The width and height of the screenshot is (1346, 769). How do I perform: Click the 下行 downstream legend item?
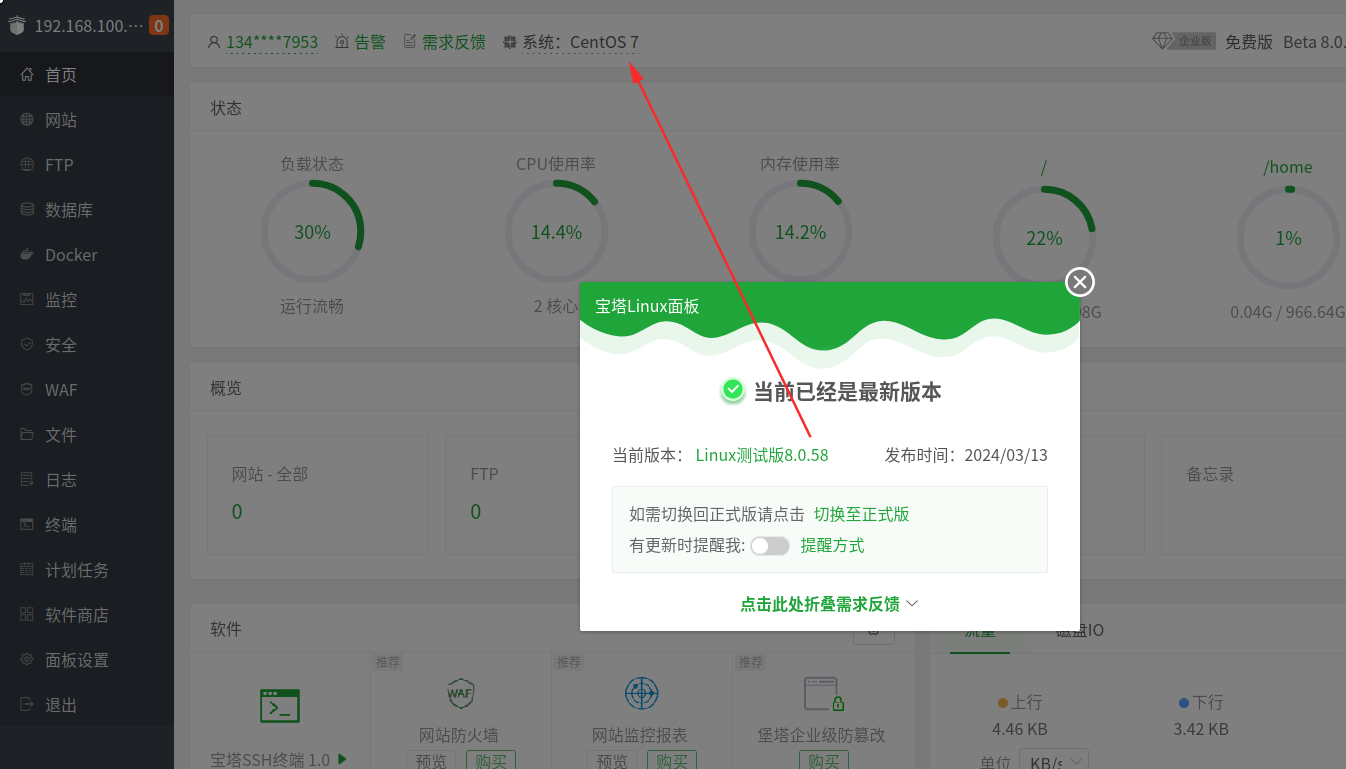[1200, 702]
